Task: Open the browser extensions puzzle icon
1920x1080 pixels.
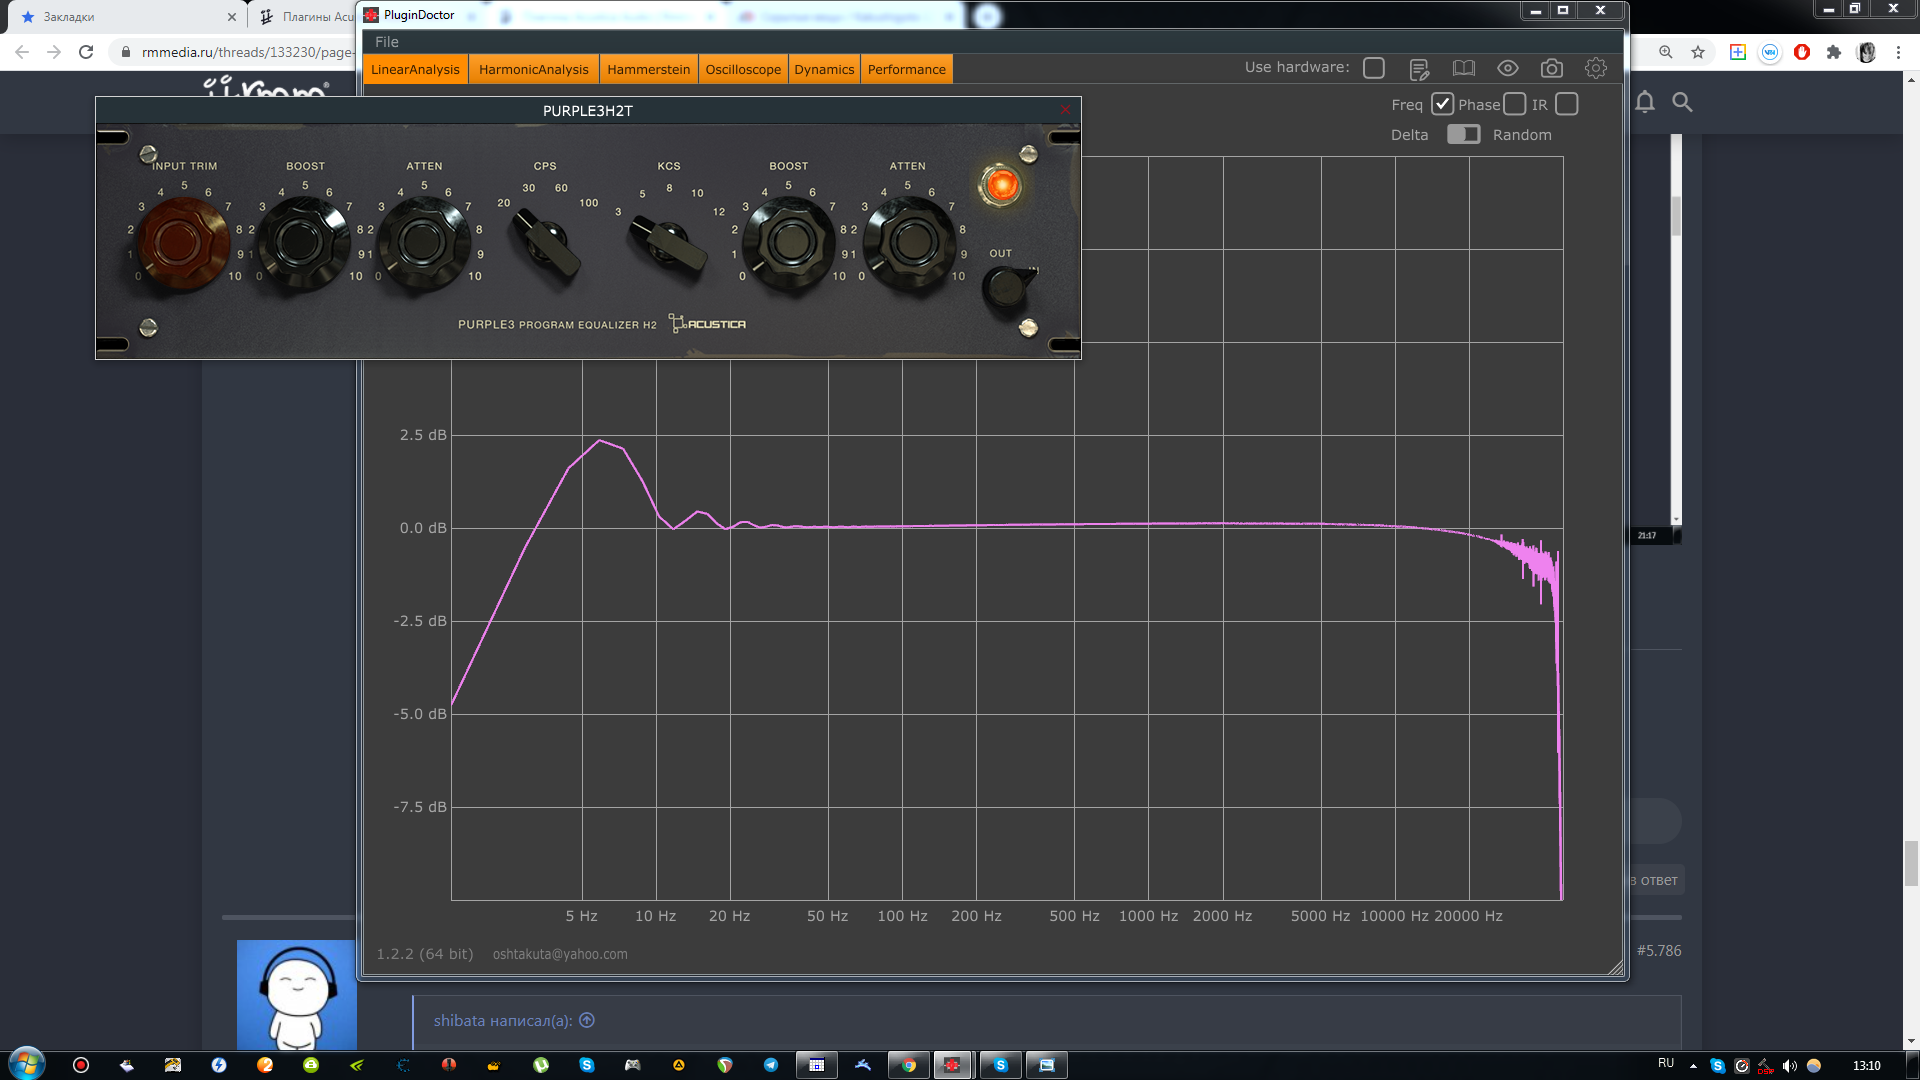Action: [1834, 52]
